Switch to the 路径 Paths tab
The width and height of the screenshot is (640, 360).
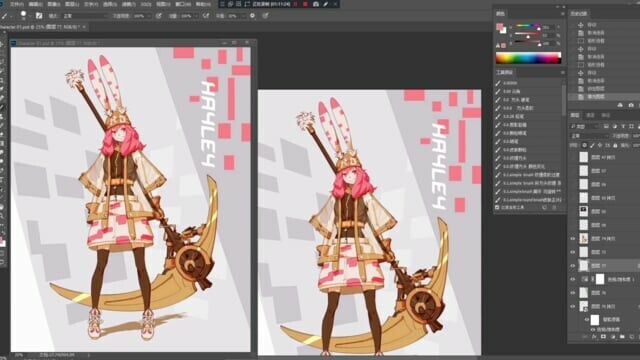(x=606, y=116)
